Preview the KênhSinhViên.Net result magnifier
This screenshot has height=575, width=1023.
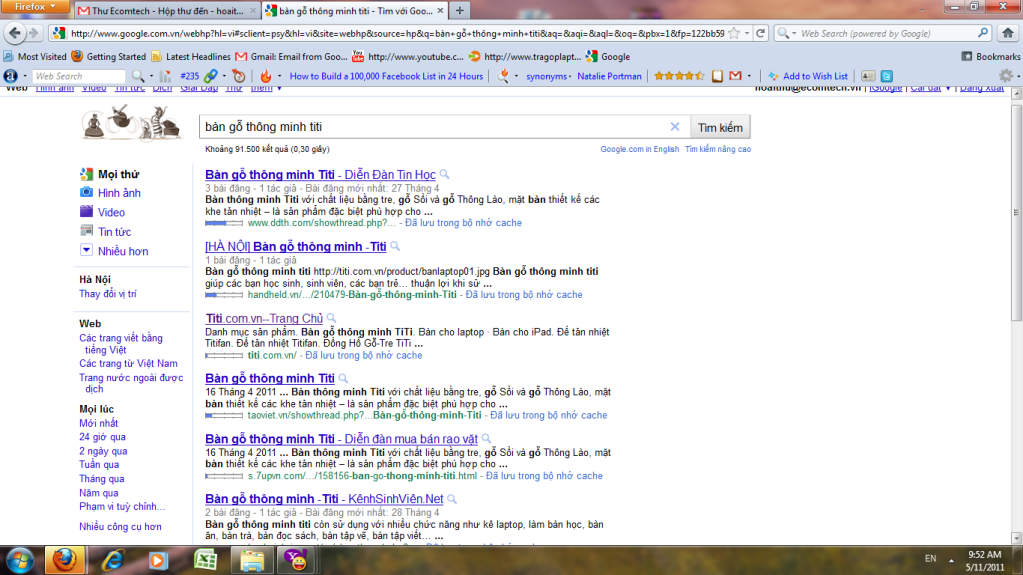[451, 499]
